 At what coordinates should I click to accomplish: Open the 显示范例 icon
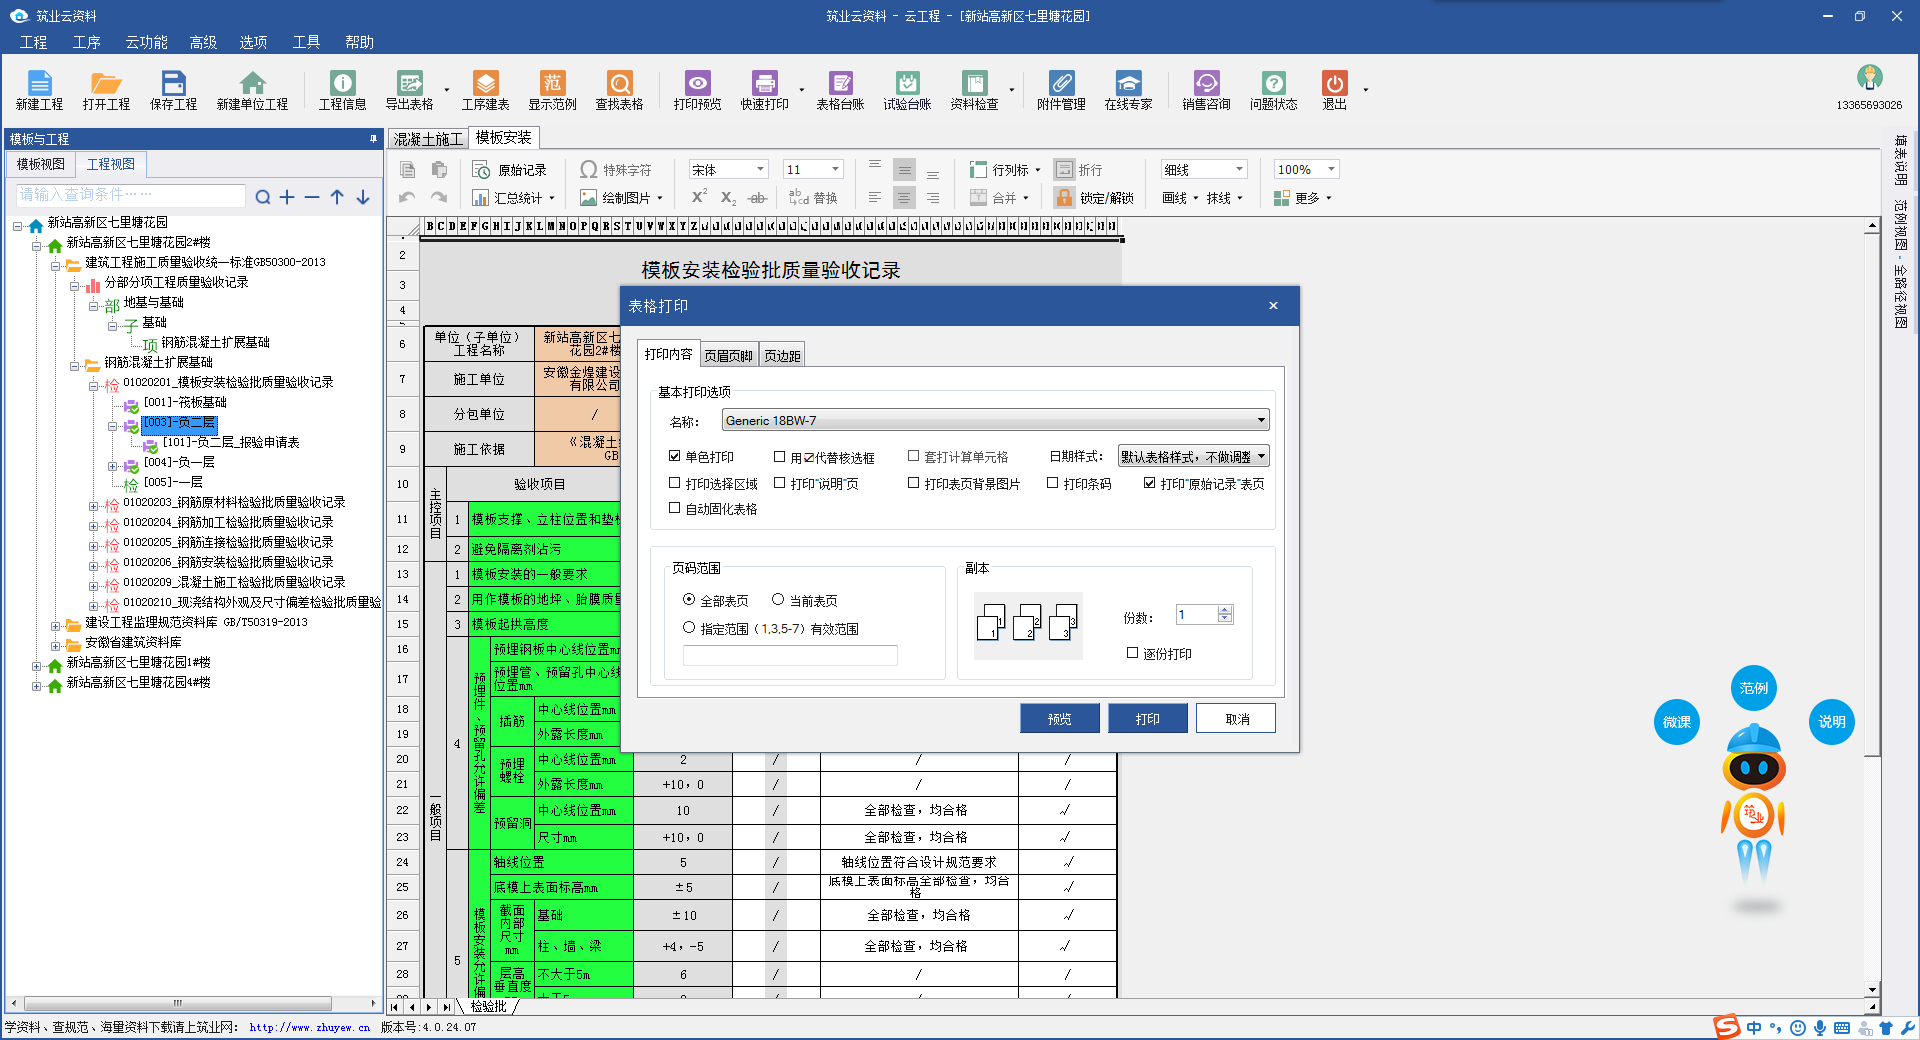(x=552, y=84)
